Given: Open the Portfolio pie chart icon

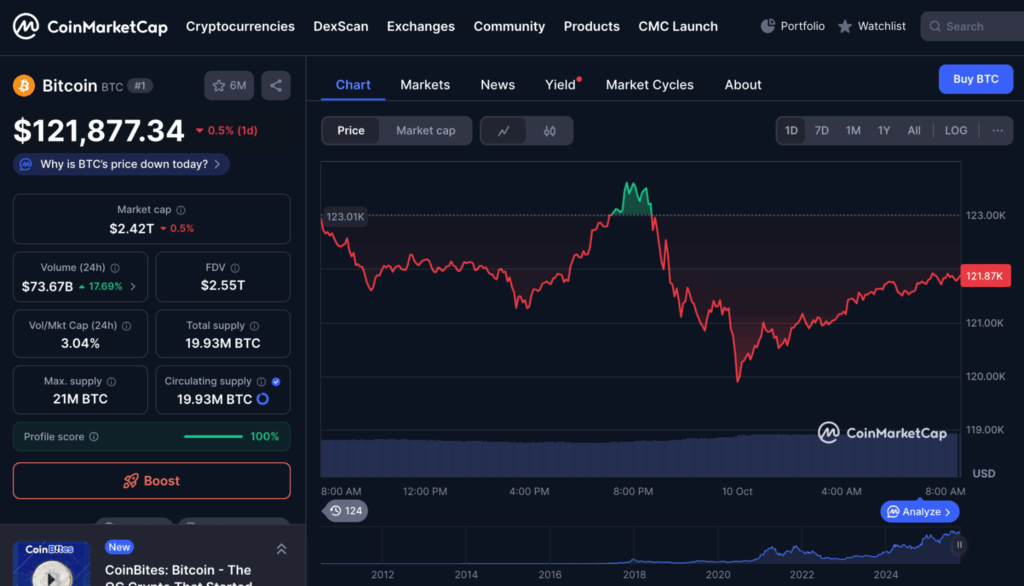Looking at the screenshot, I should click(x=768, y=26).
